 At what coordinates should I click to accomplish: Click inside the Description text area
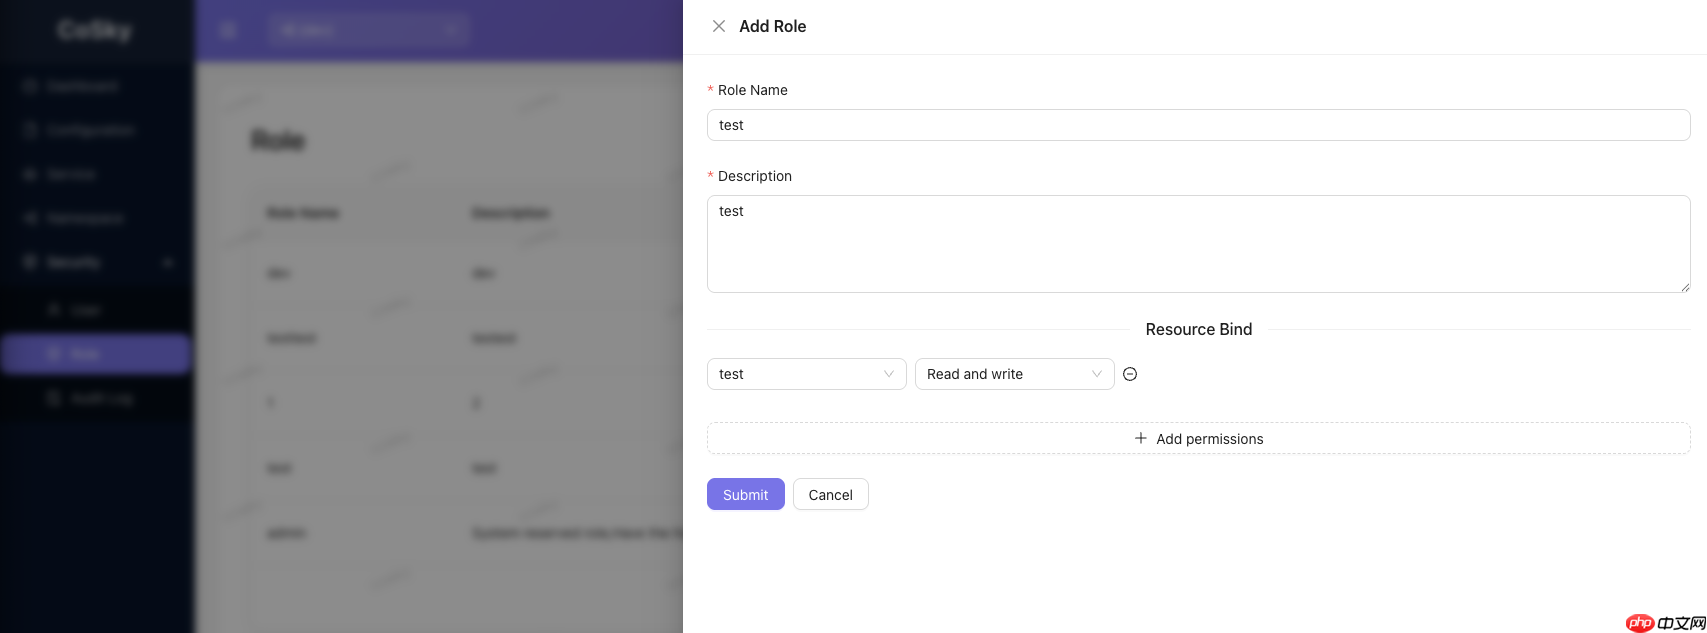1197,243
